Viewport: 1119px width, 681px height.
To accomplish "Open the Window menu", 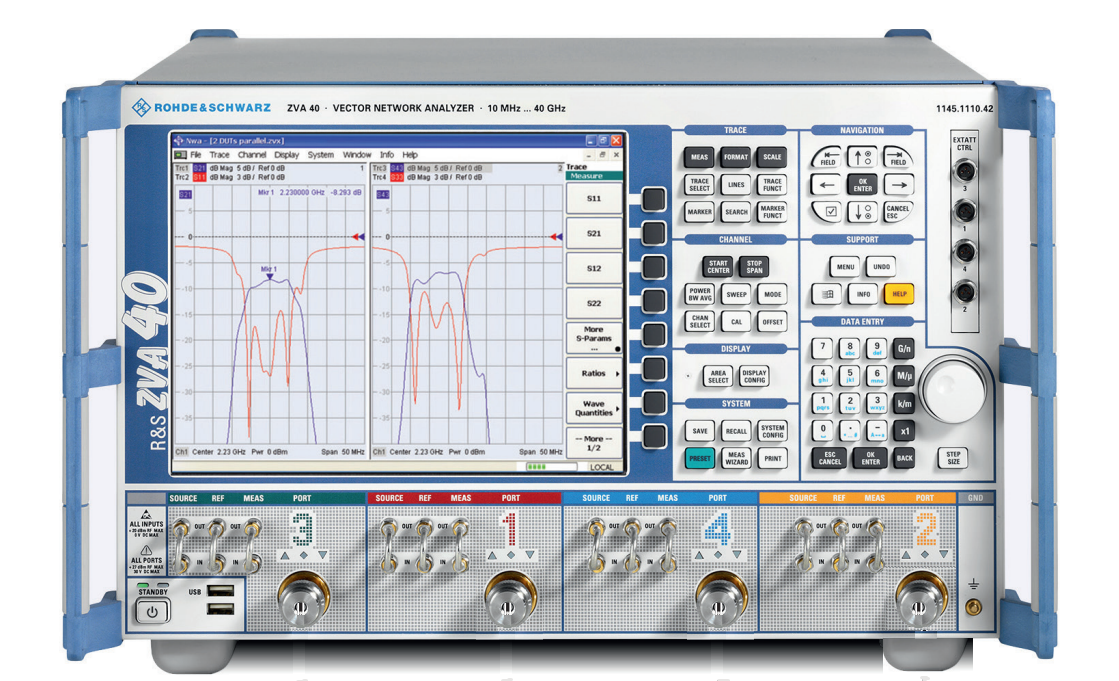I will click(357, 155).
